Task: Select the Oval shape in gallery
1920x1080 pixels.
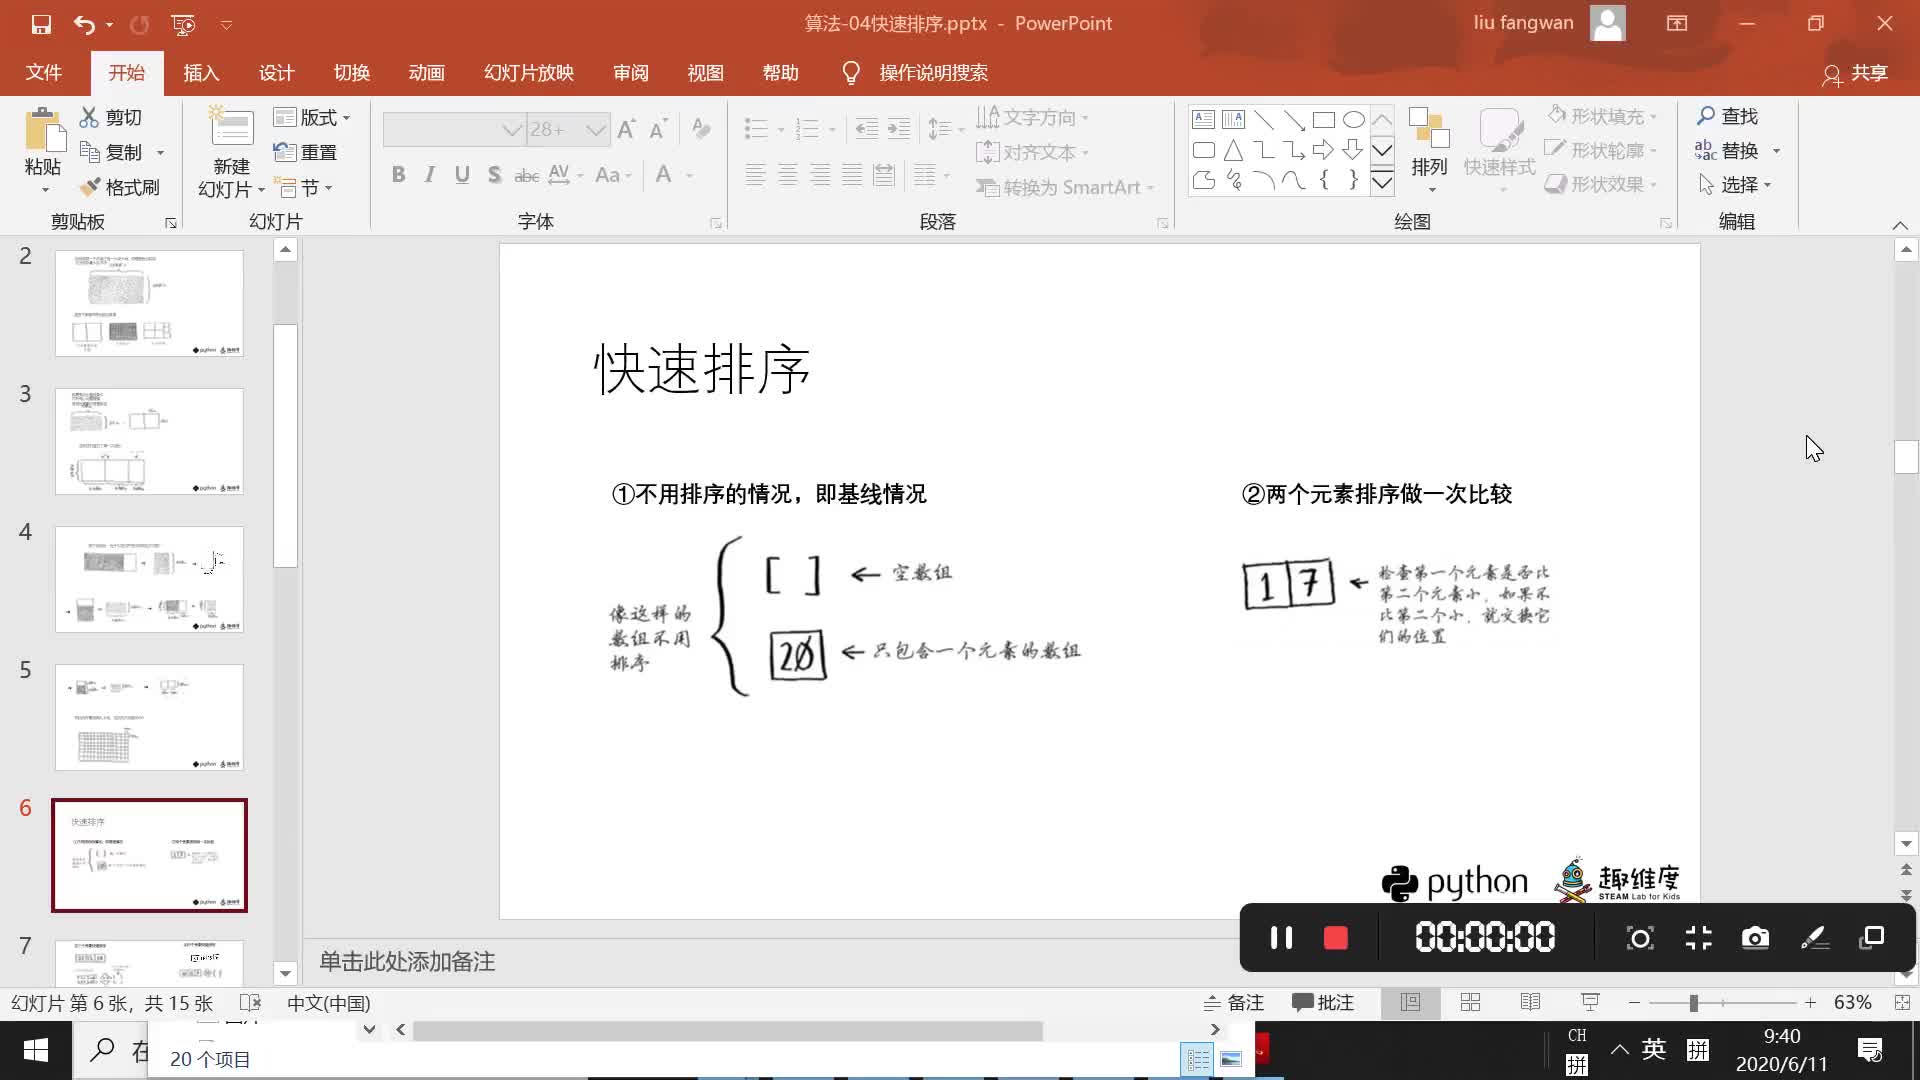Action: (x=1353, y=120)
